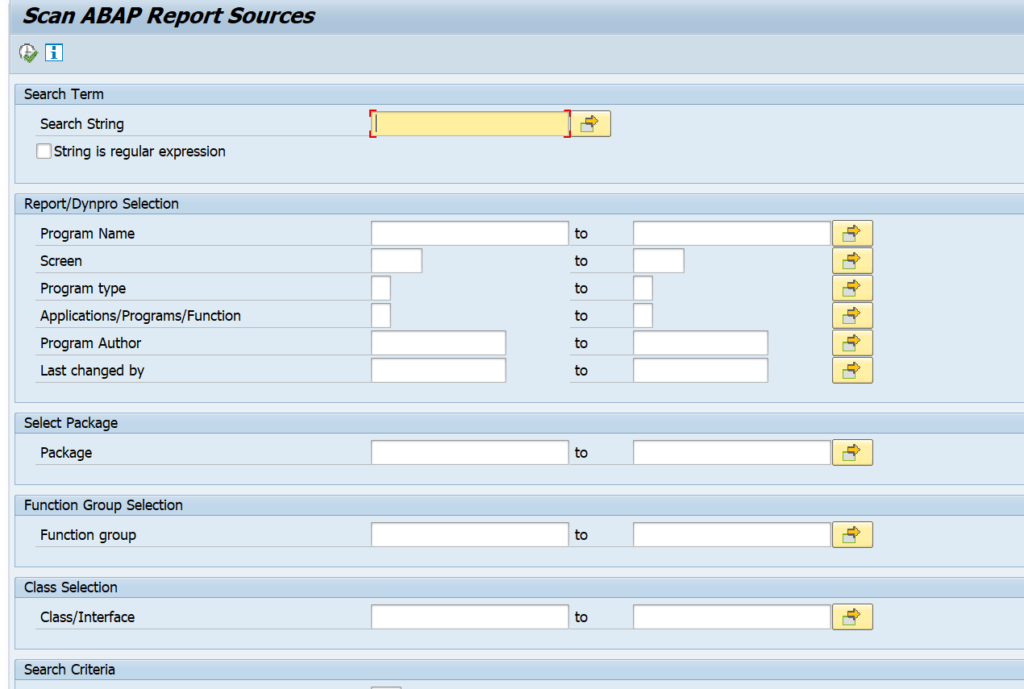Screen dimensions: 1024x689
Task: Open multiple selection for Program Name
Action: (852, 232)
